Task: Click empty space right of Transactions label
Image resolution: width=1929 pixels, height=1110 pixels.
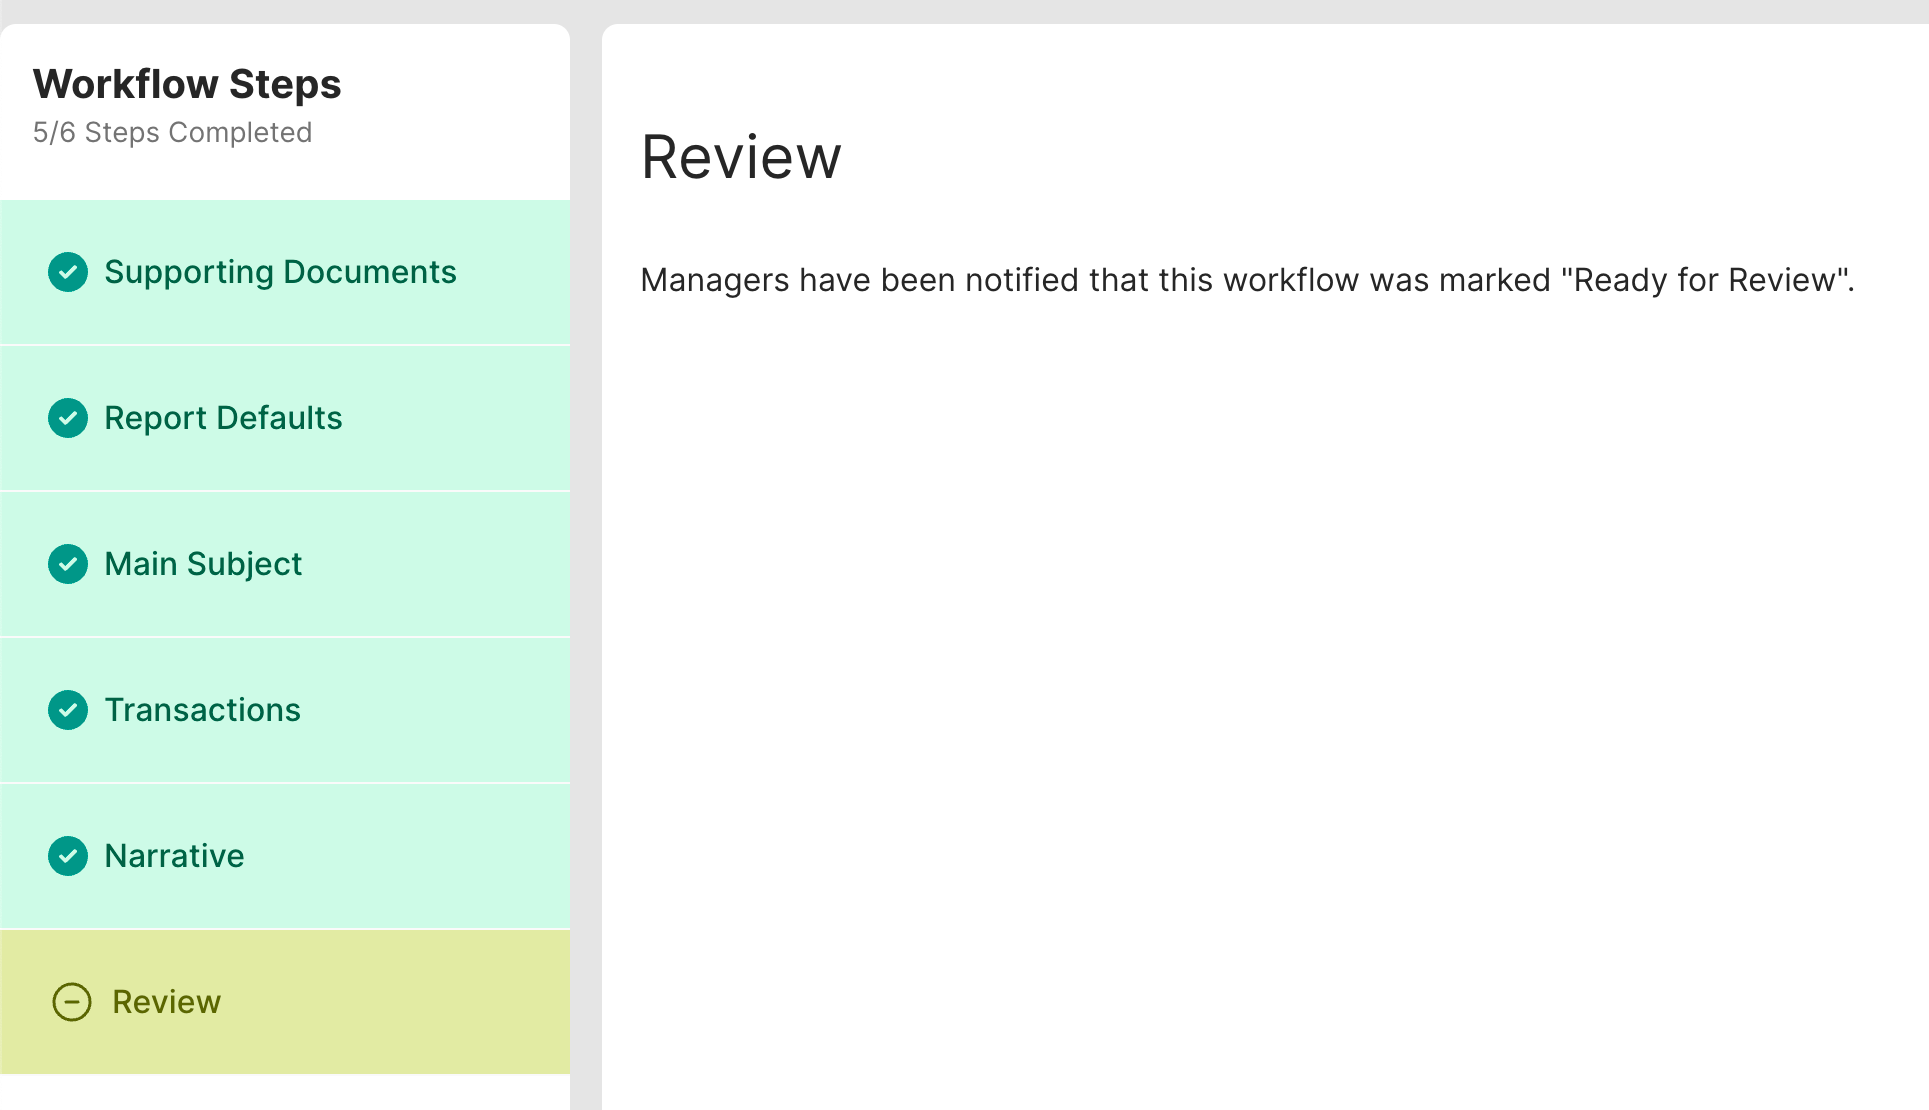Action: point(440,710)
